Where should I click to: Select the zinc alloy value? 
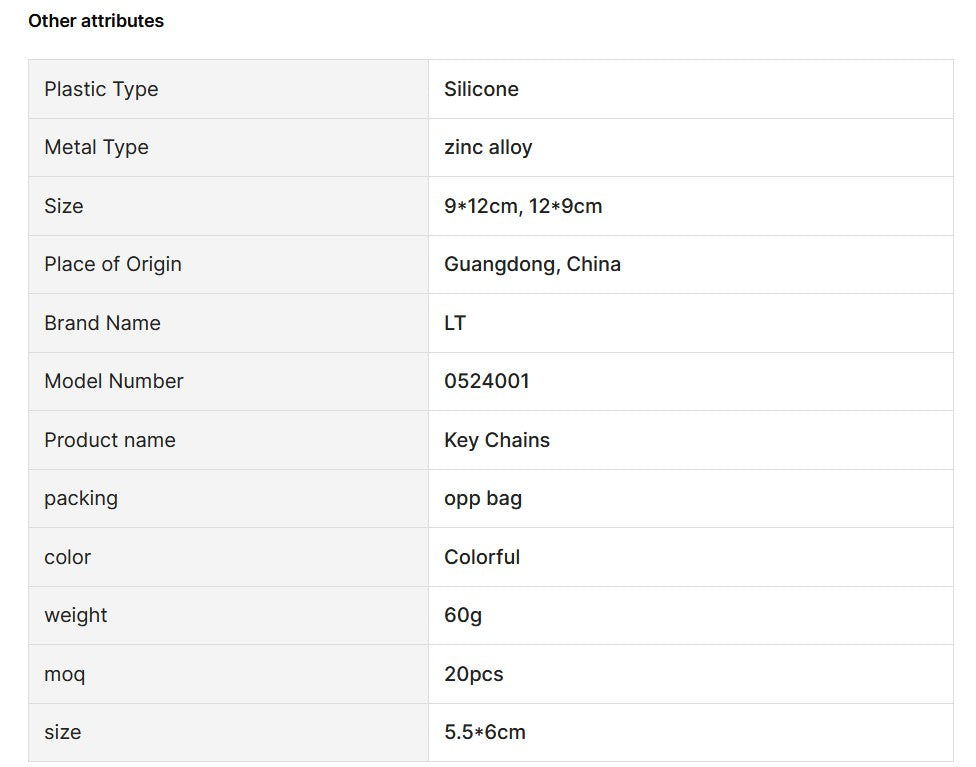tap(488, 147)
